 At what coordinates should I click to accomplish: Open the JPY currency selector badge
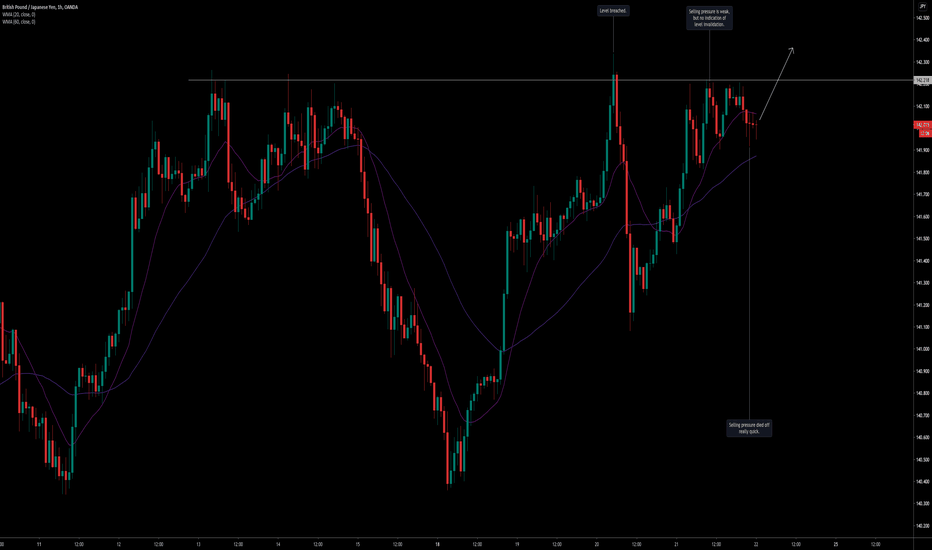pos(922,6)
